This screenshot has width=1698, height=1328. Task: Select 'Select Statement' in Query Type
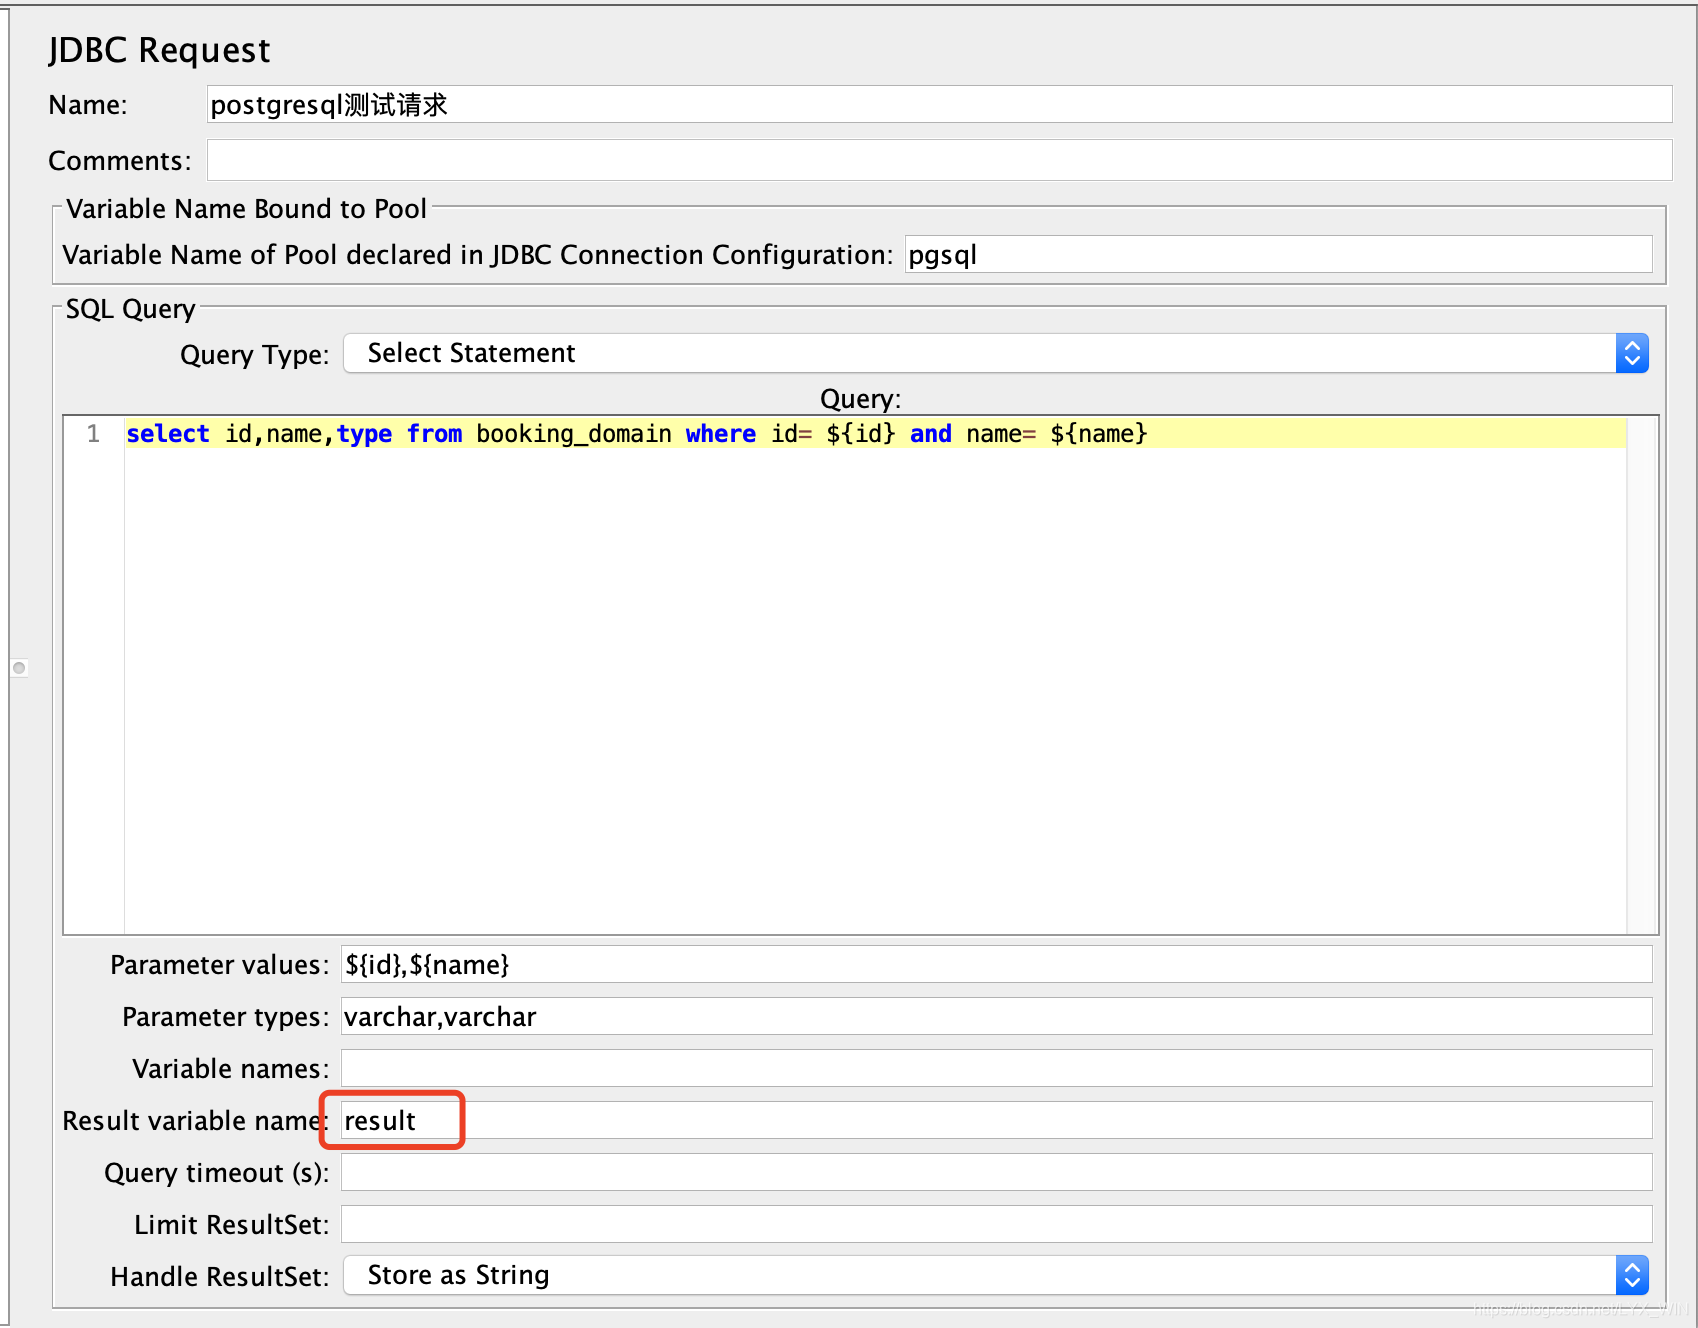(471, 353)
